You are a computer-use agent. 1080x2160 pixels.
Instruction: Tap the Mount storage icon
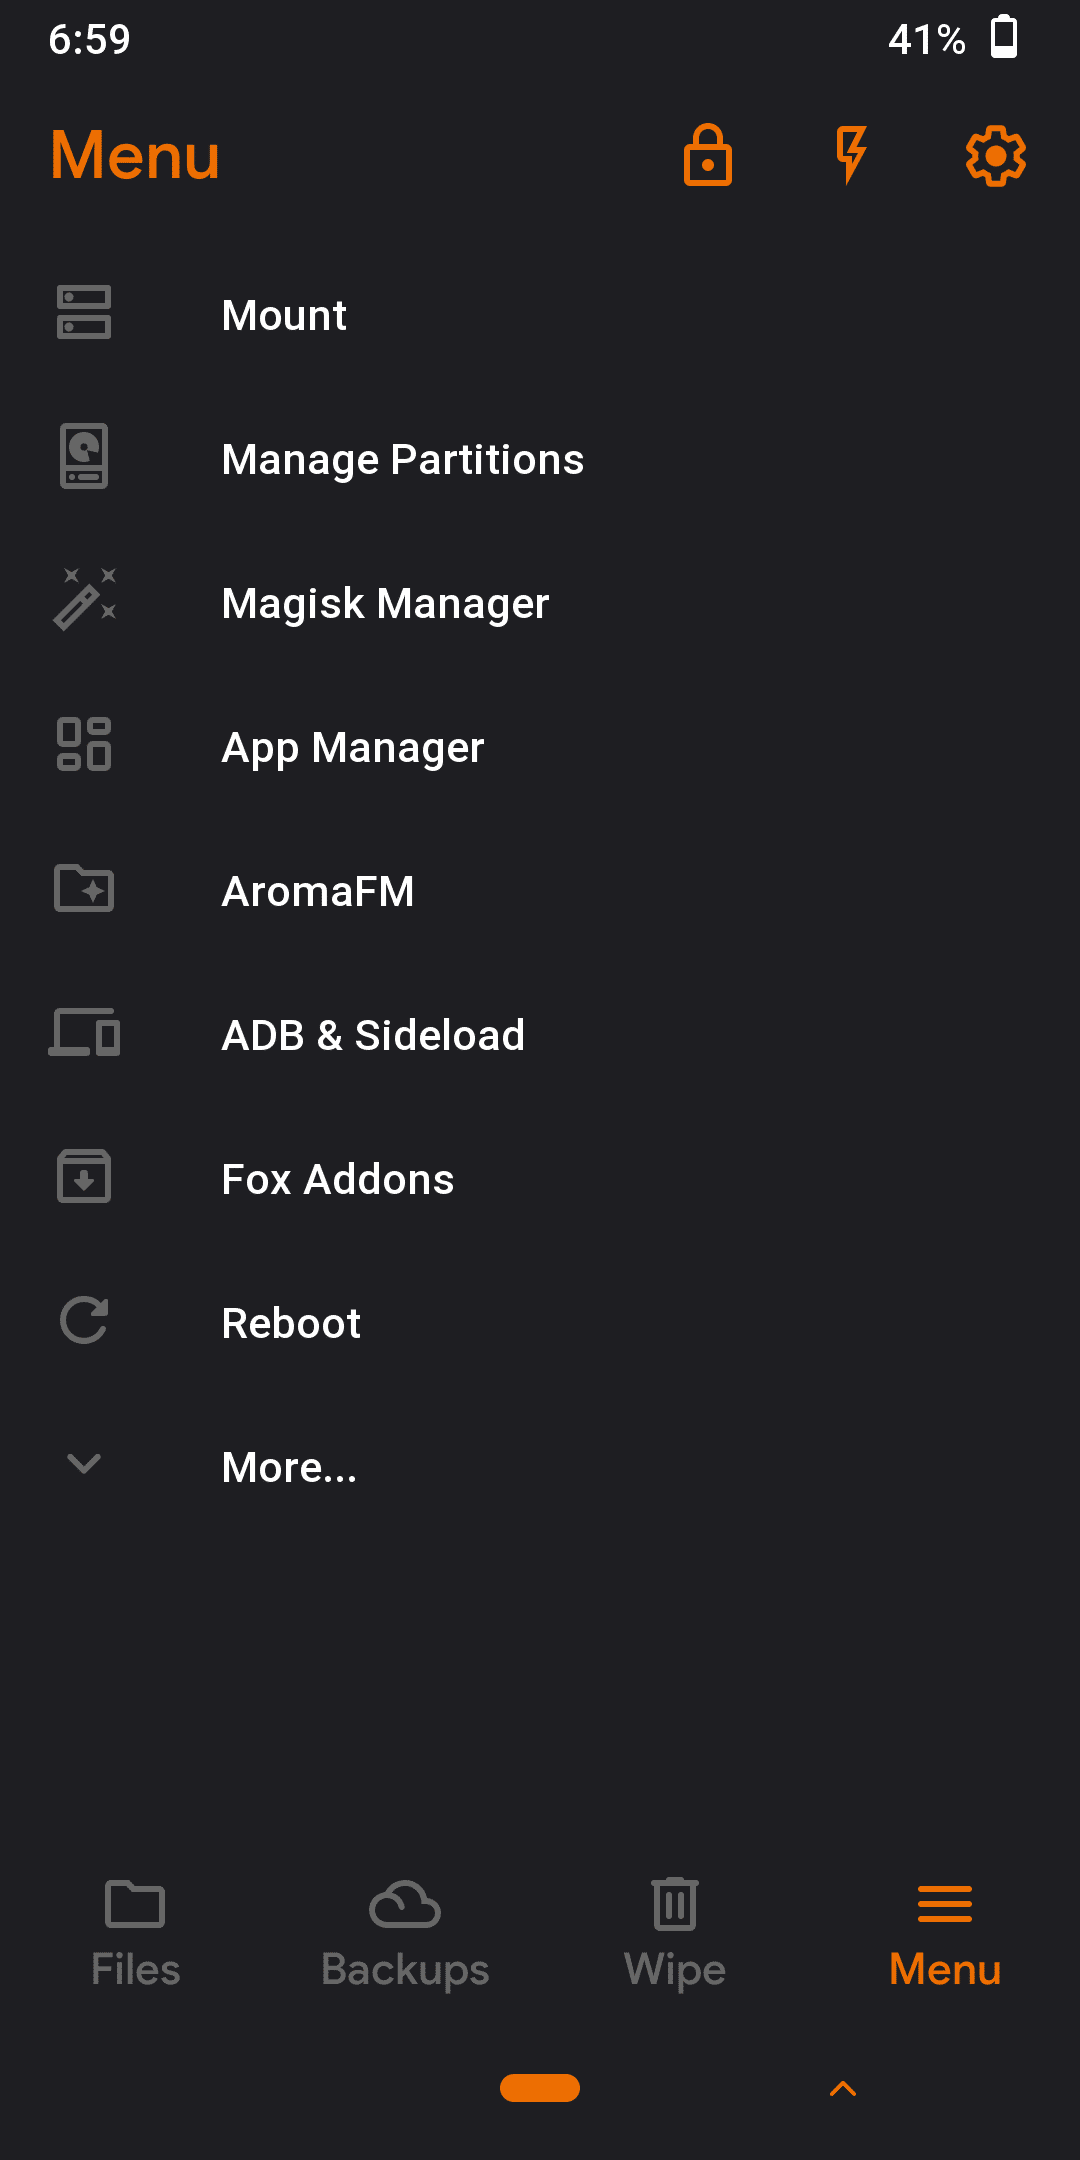tap(84, 313)
